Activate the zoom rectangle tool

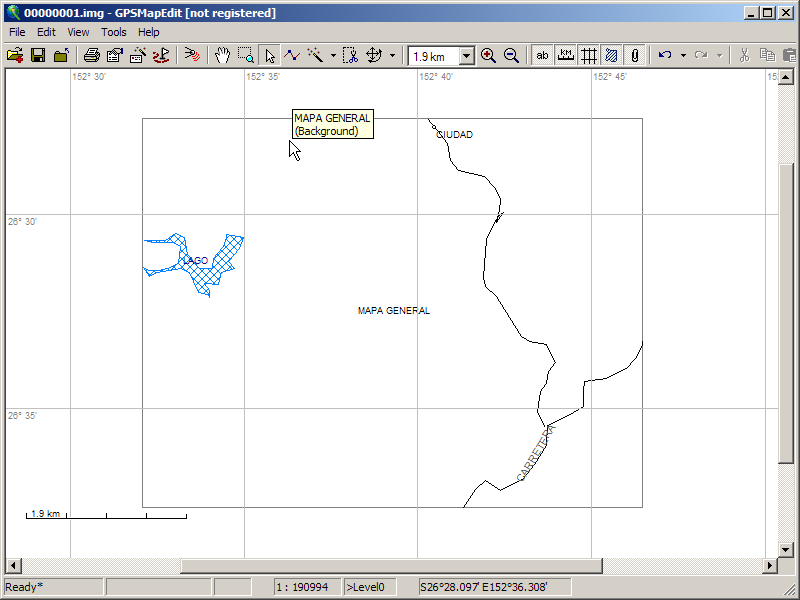(x=246, y=55)
